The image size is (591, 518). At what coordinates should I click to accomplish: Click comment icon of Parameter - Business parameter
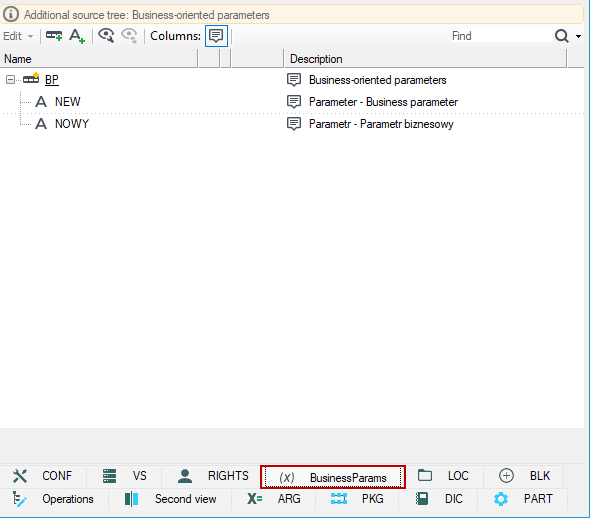click(294, 102)
